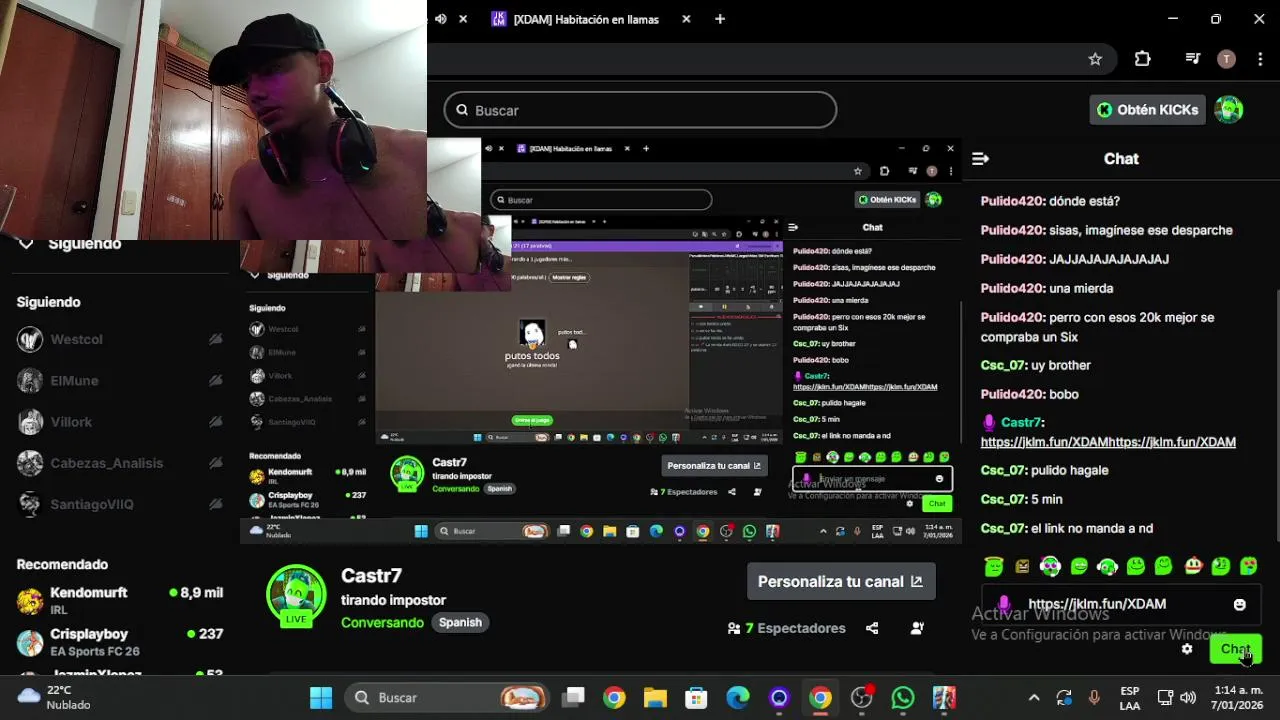The height and width of the screenshot is (720, 1280).
Task: Collapse the chat panel with arrow icon
Action: click(980, 158)
